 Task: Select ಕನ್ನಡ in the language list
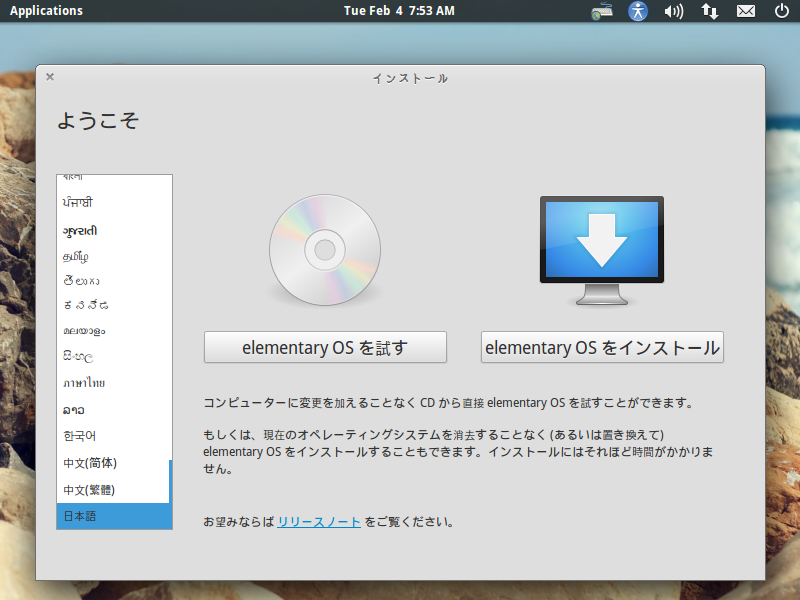(x=113, y=305)
